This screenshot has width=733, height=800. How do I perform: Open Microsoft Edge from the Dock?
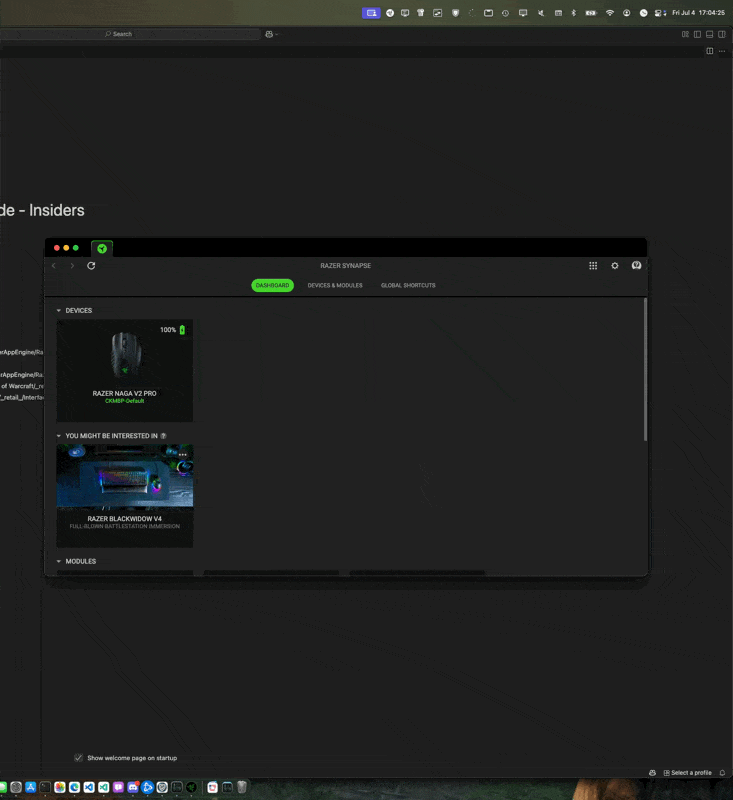coord(74,787)
